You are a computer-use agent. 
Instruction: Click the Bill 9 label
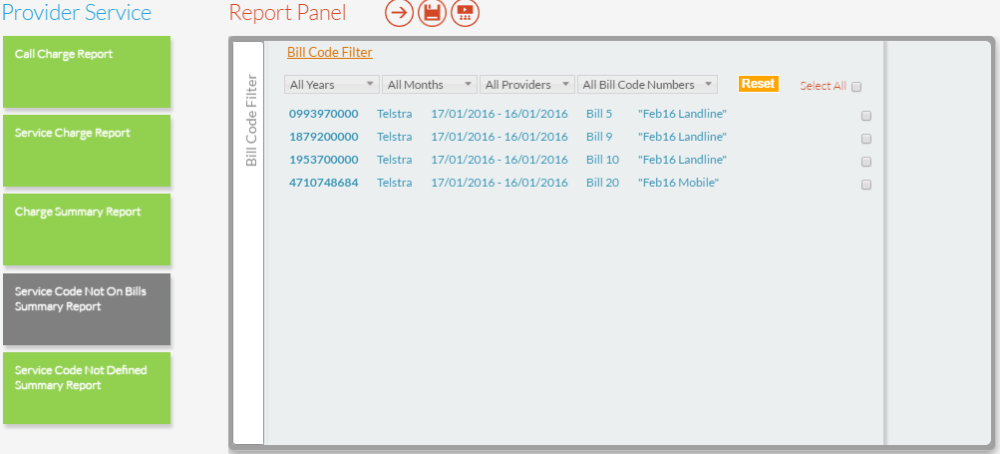tap(599, 137)
